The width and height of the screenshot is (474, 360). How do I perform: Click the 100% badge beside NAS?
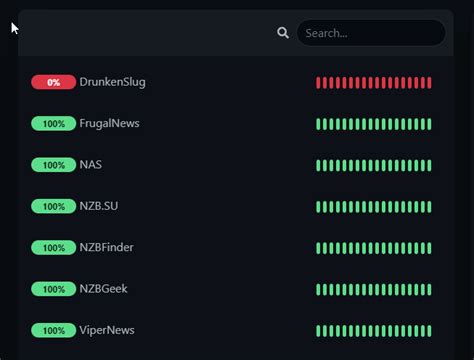[x=54, y=165]
